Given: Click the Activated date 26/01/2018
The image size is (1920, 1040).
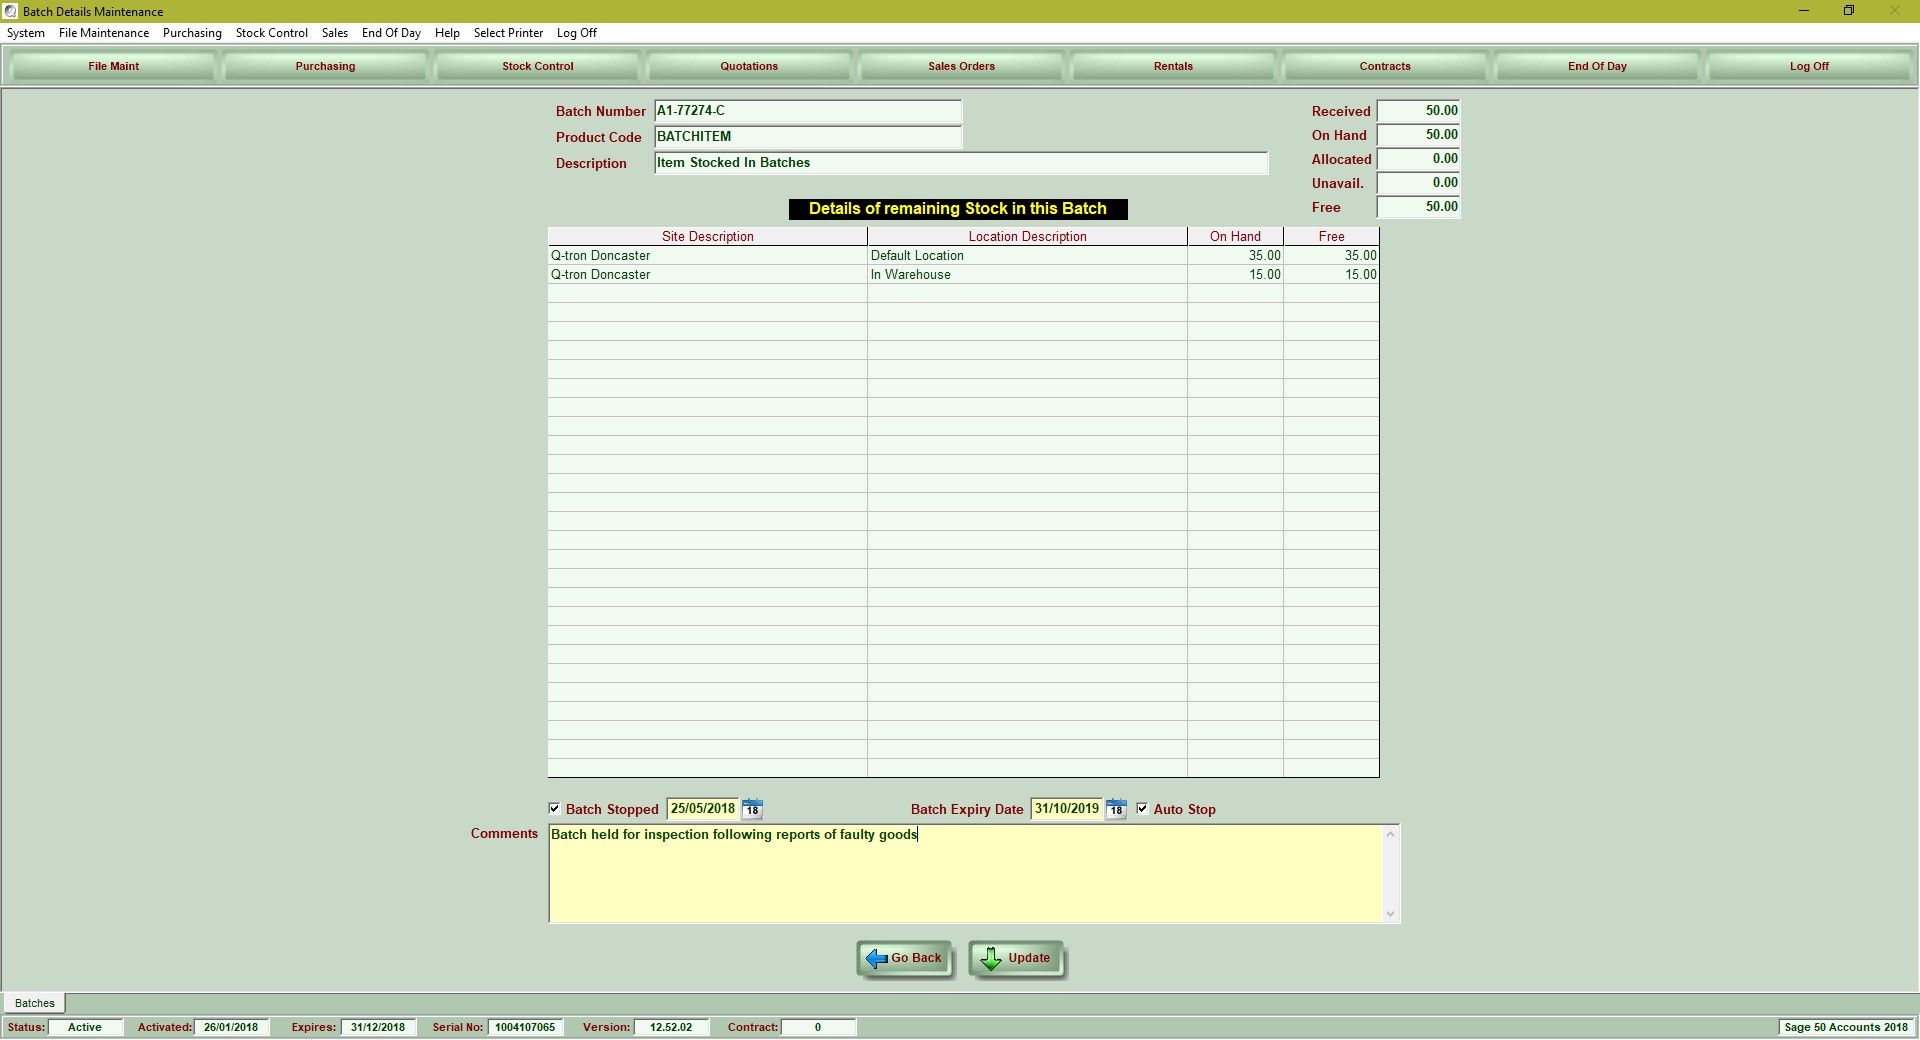Looking at the screenshot, I should 231,1027.
